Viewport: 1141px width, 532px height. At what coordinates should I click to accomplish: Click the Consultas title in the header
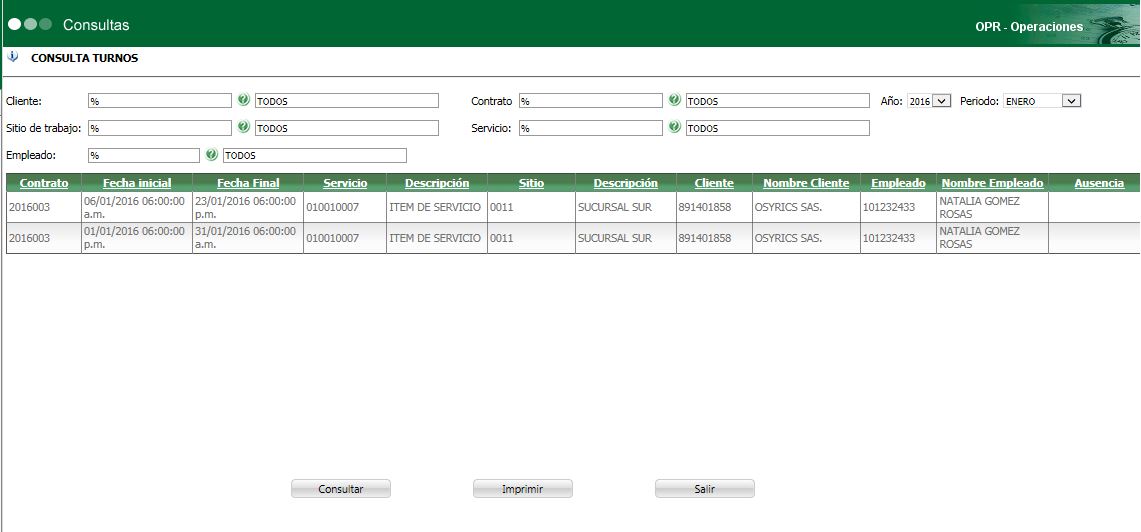tap(96, 25)
